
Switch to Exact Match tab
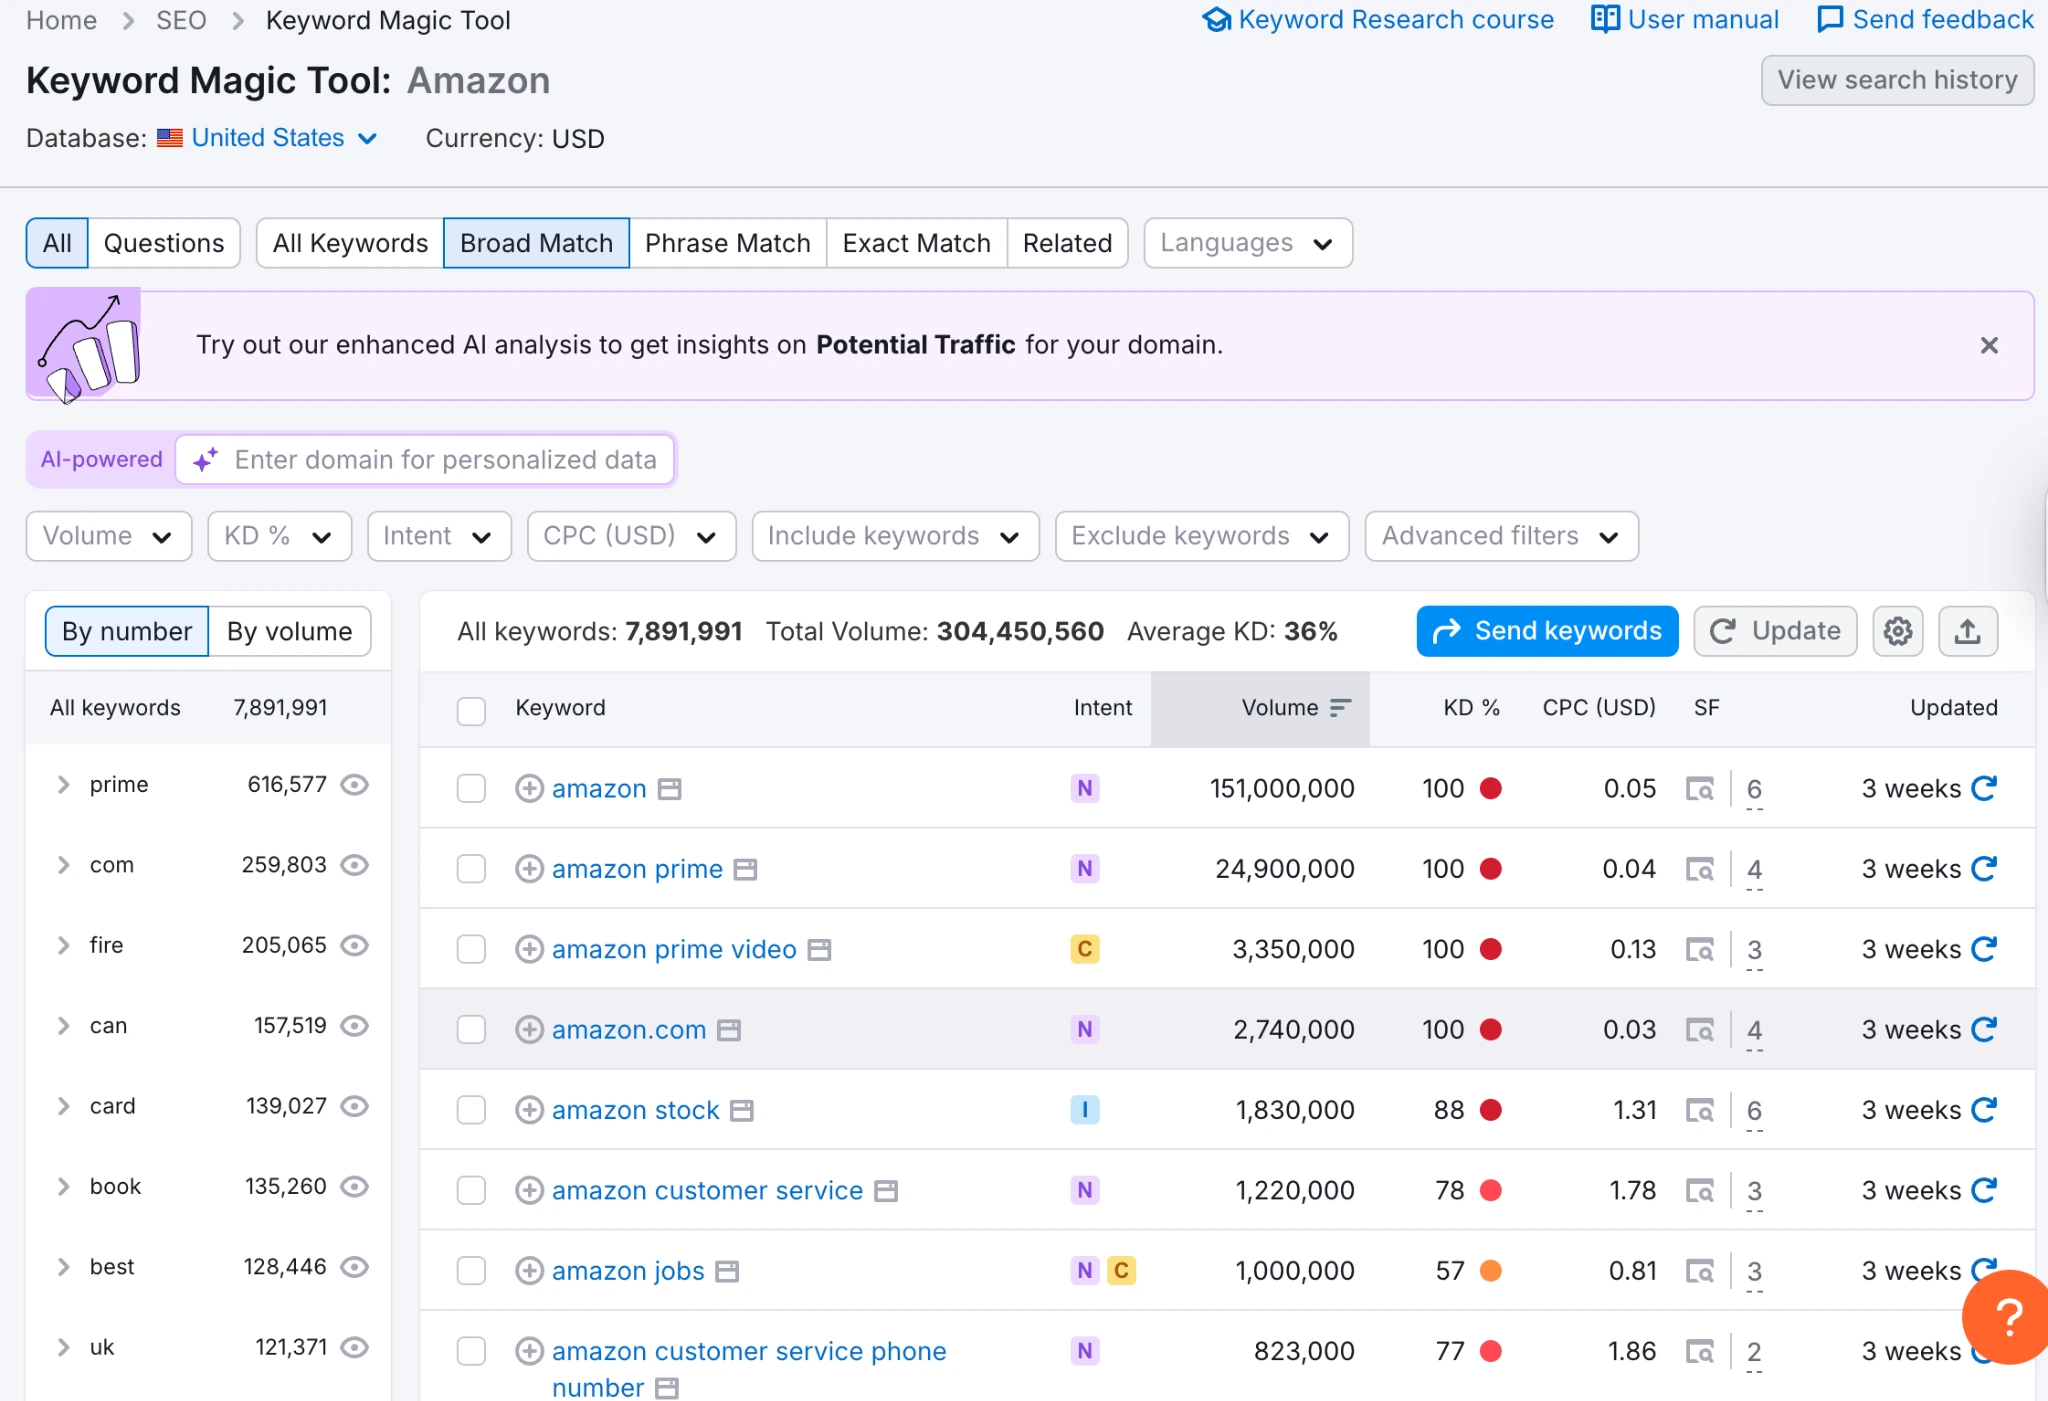pyautogui.click(x=917, y=243)
